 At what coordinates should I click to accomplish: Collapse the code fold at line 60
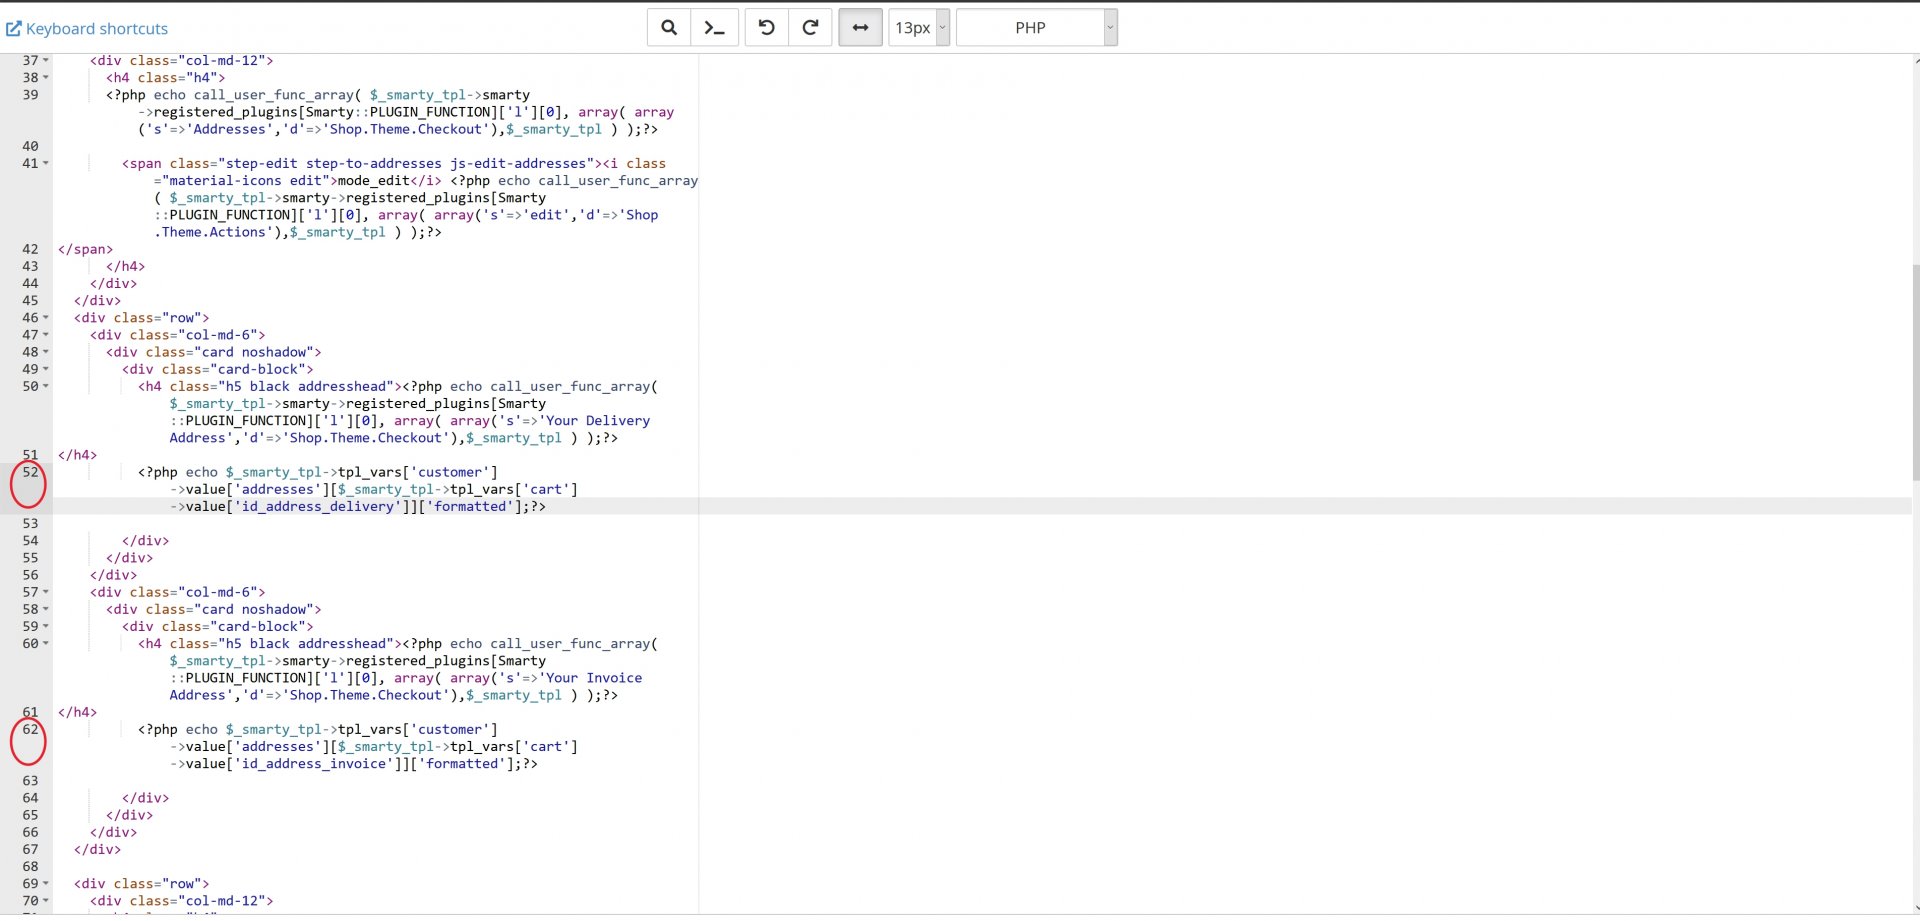46,644
